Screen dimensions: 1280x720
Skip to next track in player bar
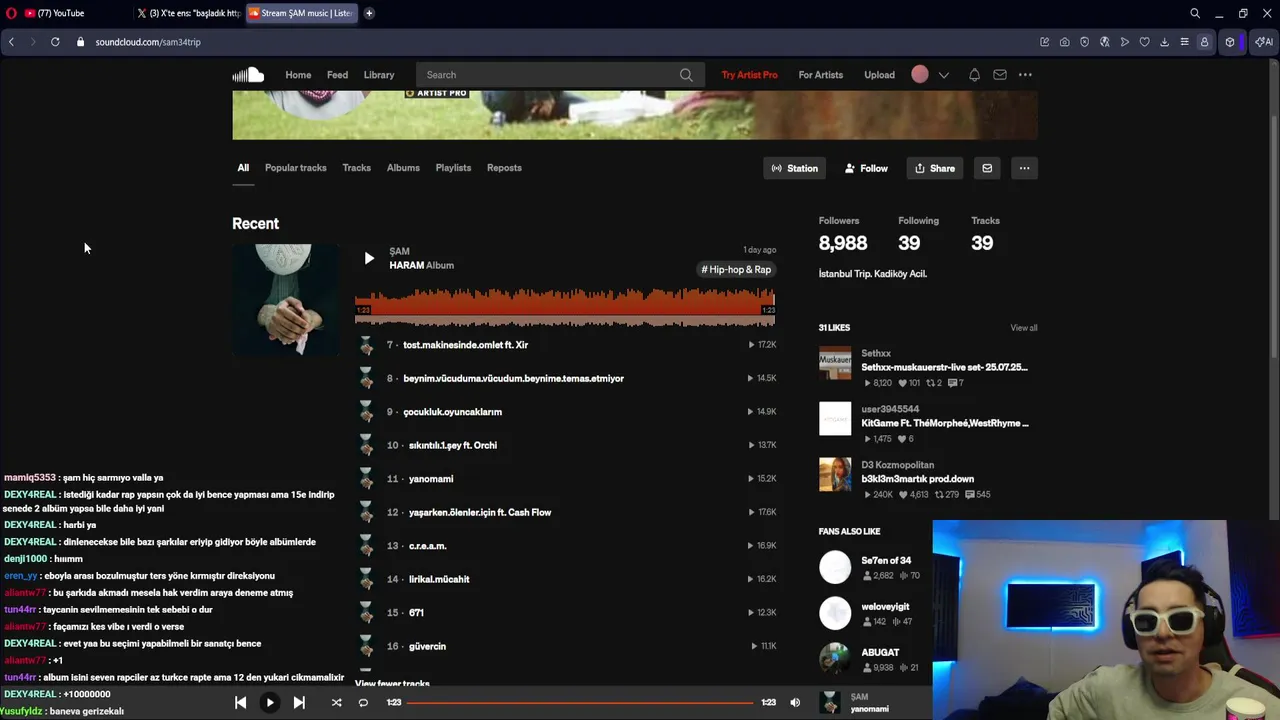pos(299,703)
